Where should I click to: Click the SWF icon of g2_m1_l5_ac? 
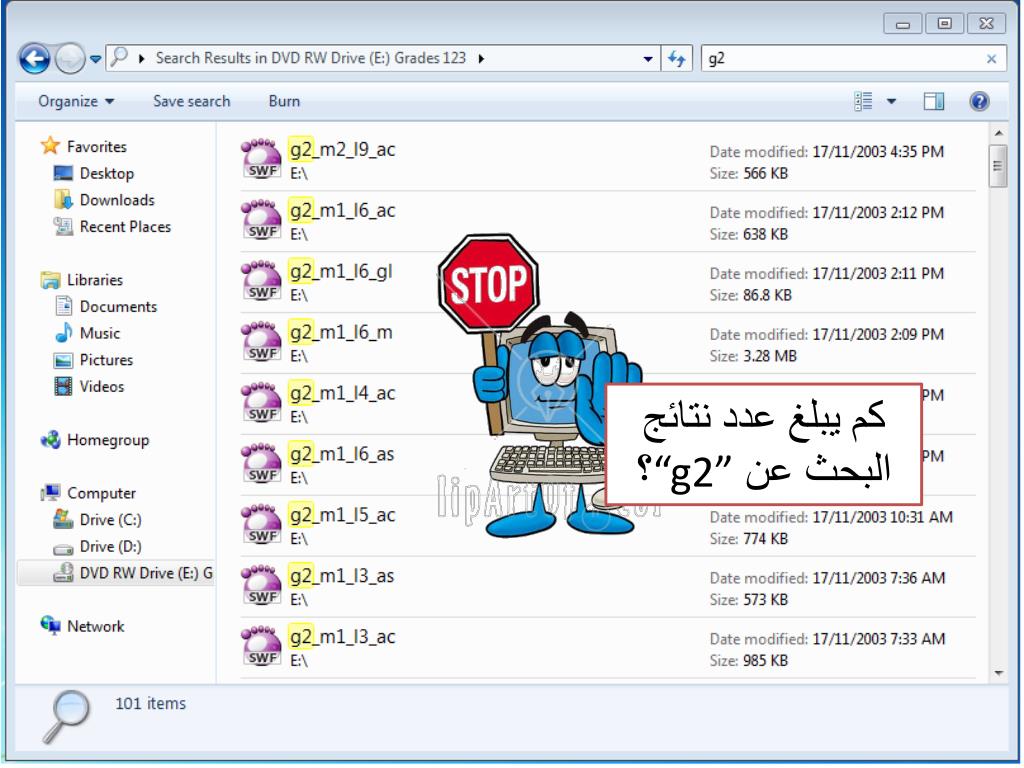point(261,524)
